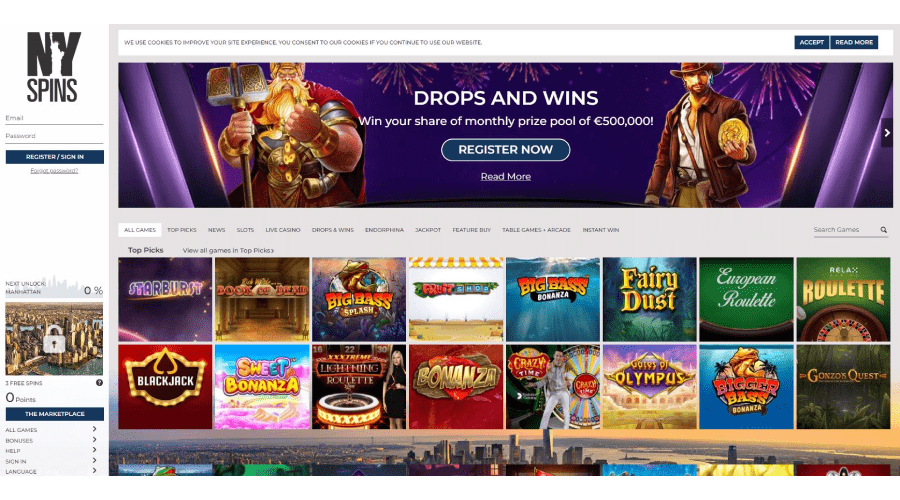Open the Starburst game tile
The width and height of the screenshot is (900, 500).
pos(165,300)
